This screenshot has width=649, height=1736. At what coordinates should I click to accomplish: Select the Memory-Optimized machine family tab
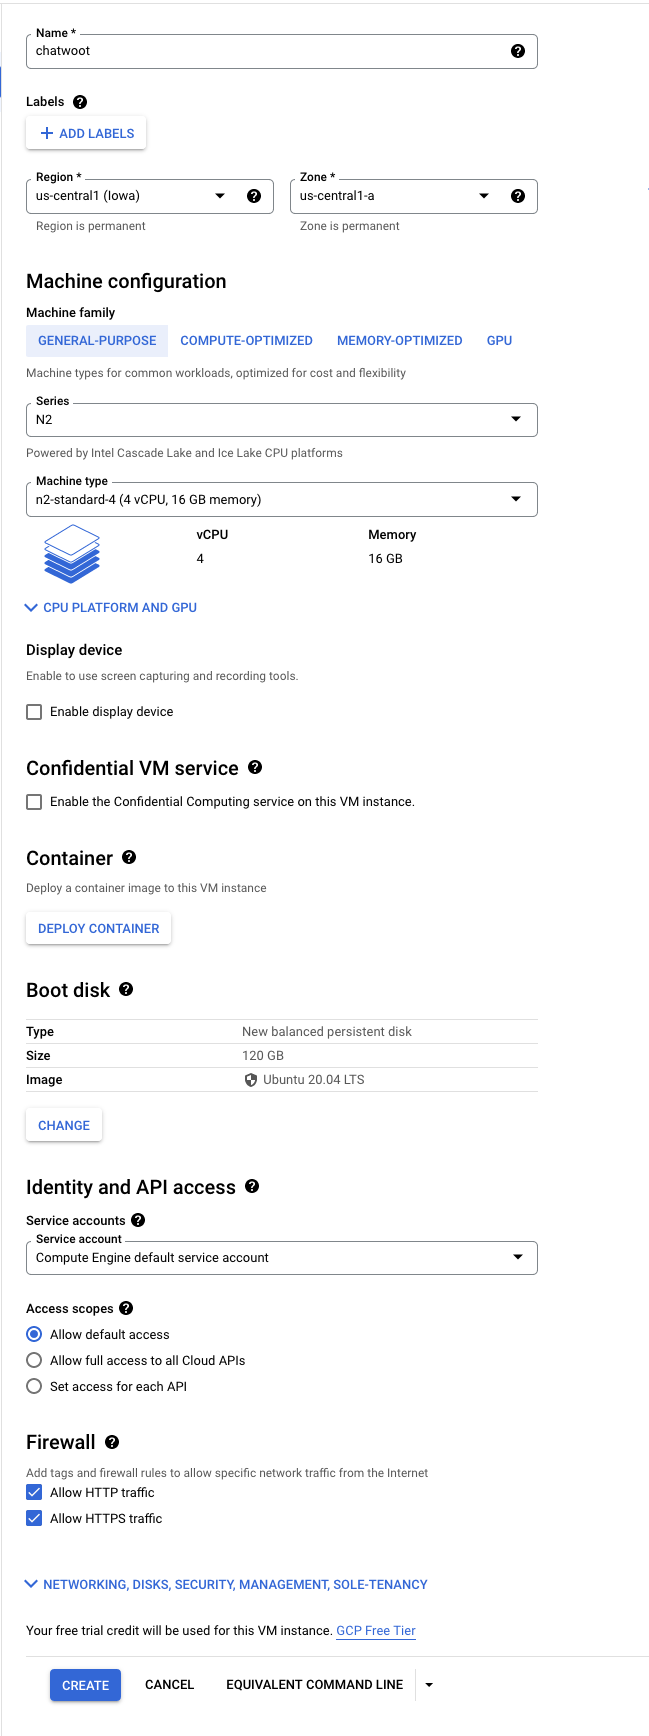[399, 341]
